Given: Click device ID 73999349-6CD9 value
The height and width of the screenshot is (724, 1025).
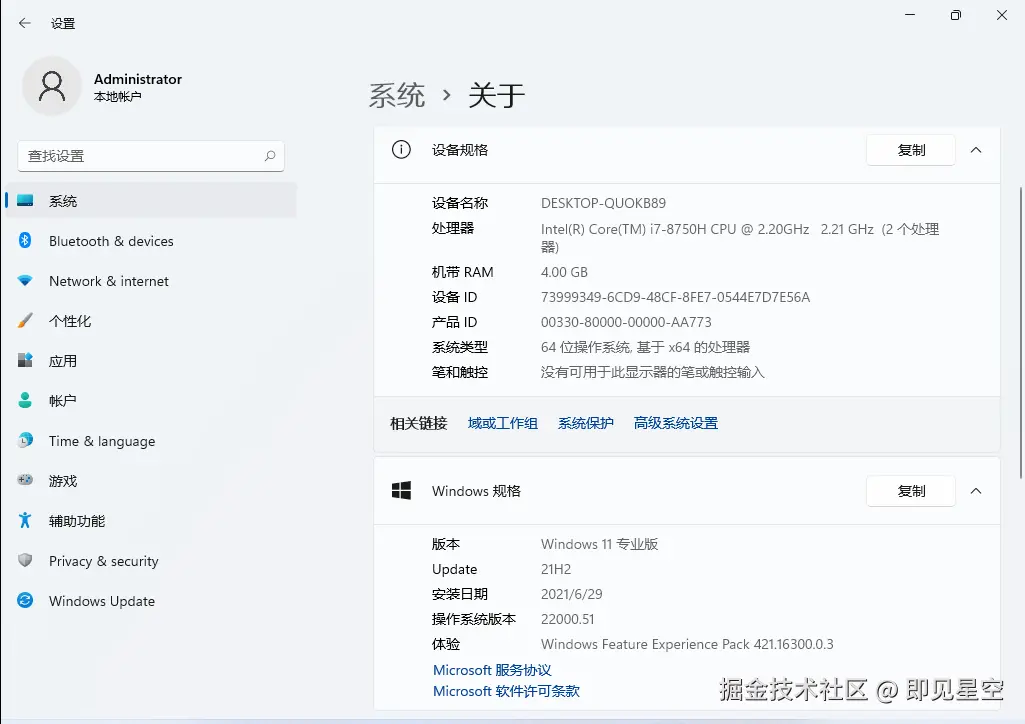Looking at the screenshot, I should [x=675, y=297].
